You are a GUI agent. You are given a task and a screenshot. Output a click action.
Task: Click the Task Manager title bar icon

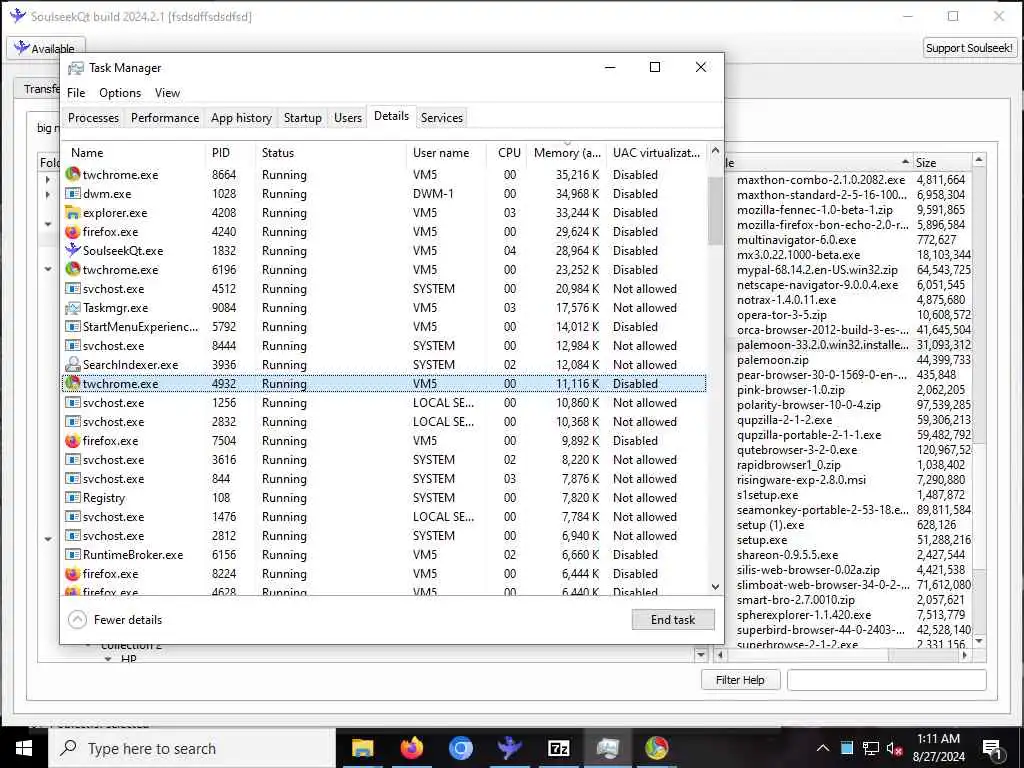coord(76,68)
